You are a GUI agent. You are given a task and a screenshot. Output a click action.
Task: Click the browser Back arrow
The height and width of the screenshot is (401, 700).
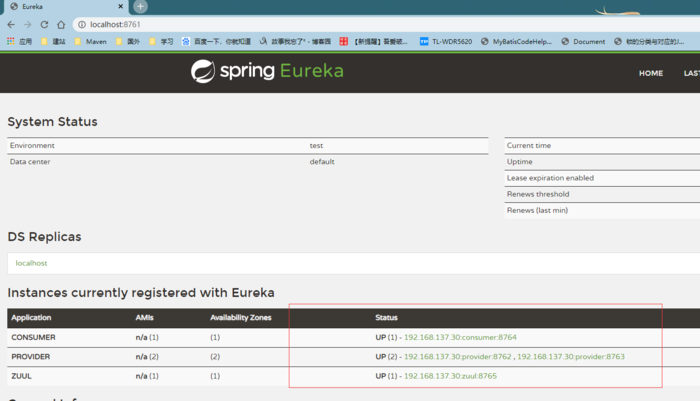(11, 25)
